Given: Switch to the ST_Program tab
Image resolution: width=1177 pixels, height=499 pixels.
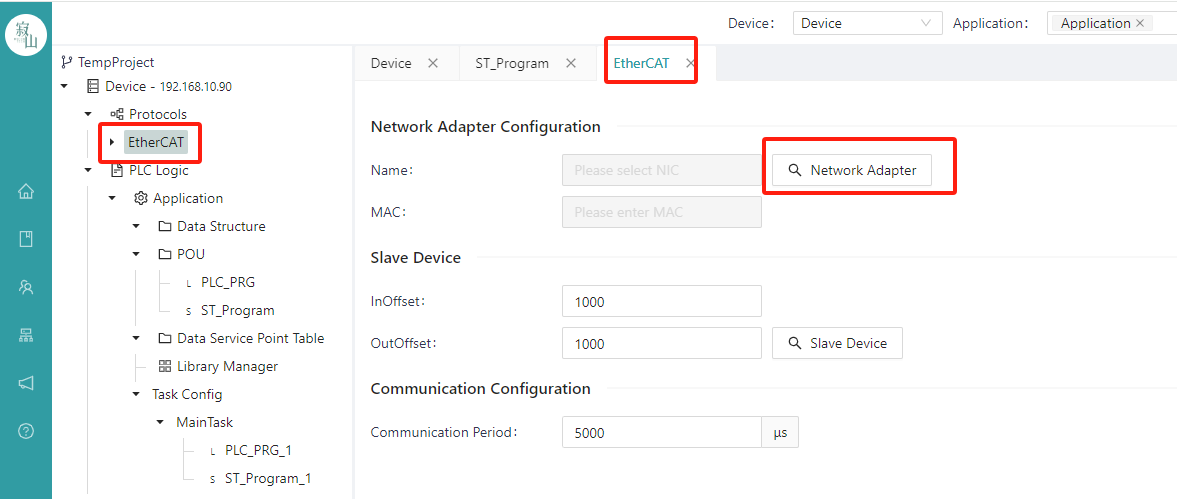Looking at the screenshot, I should point(512,63).
